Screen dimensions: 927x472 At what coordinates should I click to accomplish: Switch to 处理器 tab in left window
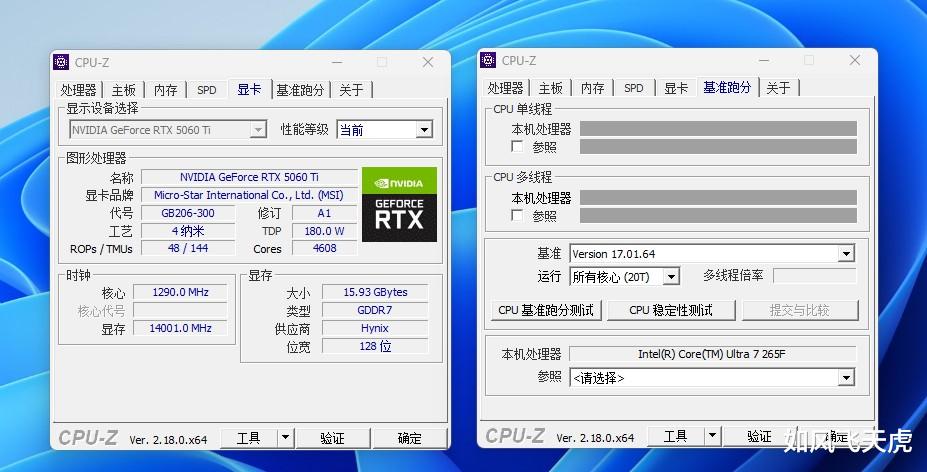point(78,90)
